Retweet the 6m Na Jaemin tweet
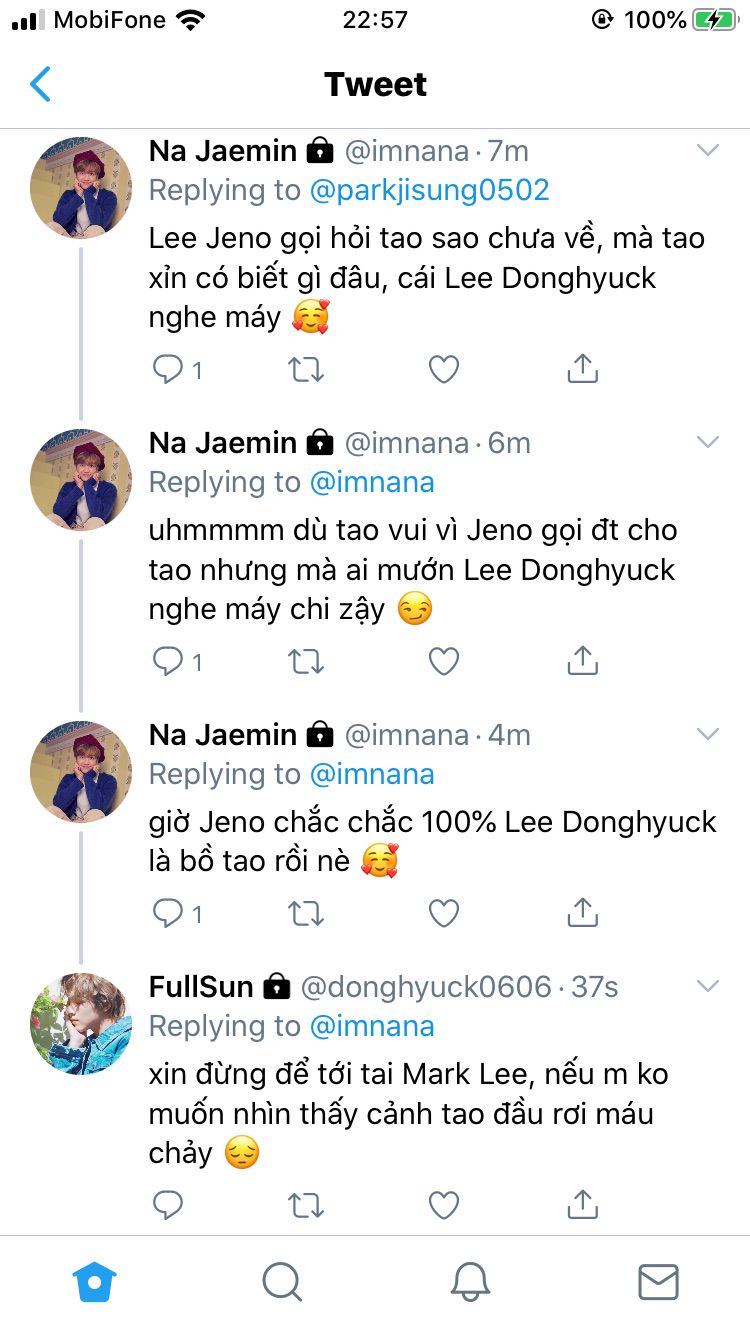Image resolution: width=750 pixels, height=1334 pixels. click(x=306, y=661)
